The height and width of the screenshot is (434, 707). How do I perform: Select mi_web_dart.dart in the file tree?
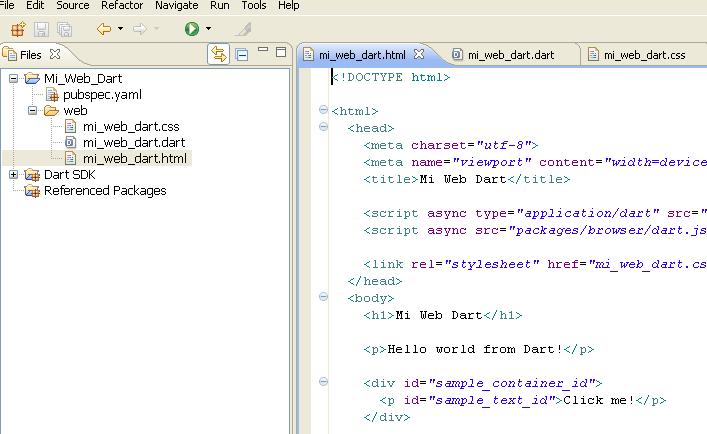[134, 142]
